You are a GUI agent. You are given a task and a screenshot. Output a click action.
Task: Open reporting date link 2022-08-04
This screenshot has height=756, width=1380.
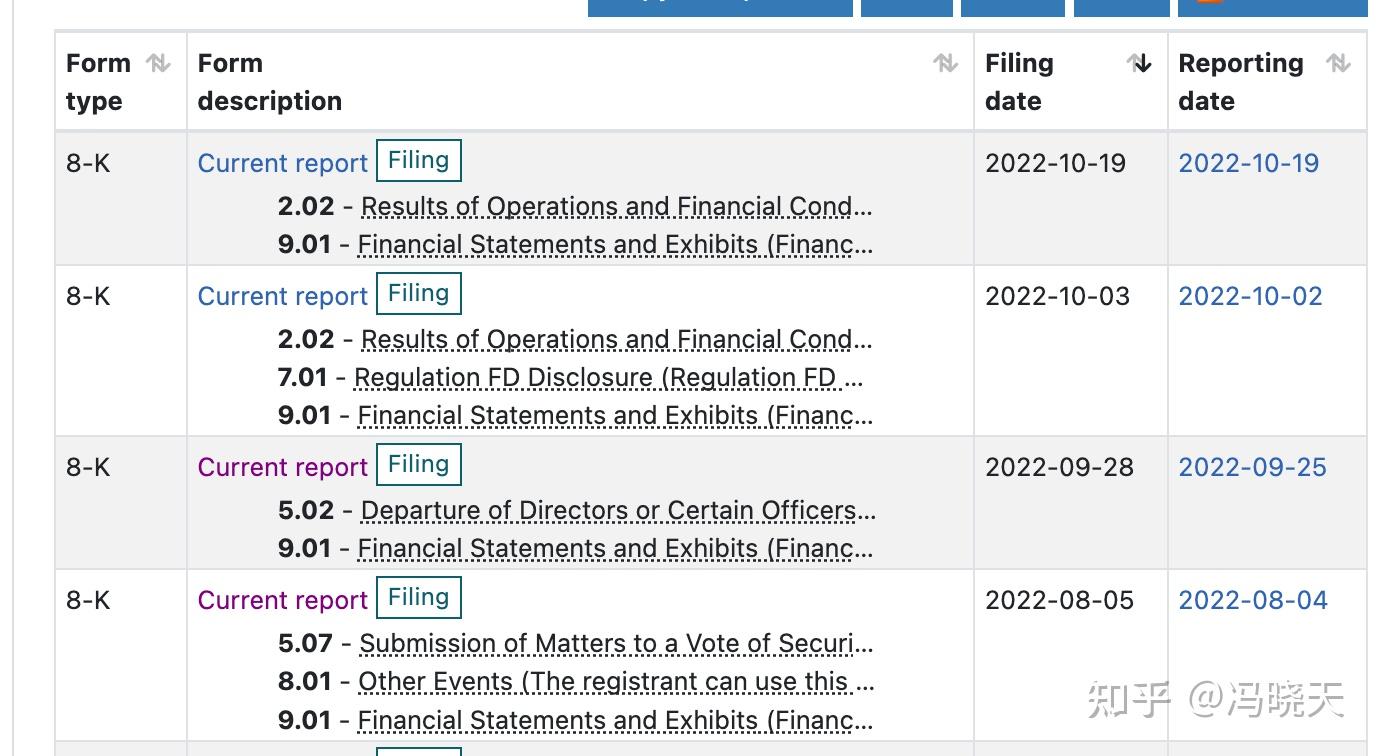coord(1253,601)
